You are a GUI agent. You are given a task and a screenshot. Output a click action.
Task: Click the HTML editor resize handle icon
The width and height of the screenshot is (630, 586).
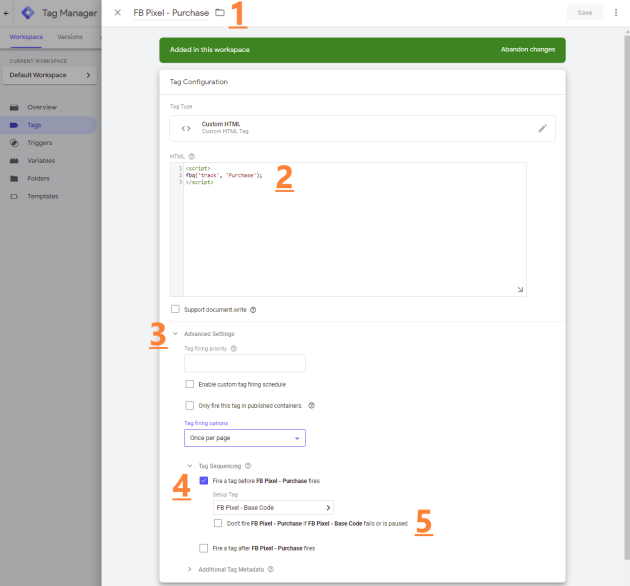520,289
